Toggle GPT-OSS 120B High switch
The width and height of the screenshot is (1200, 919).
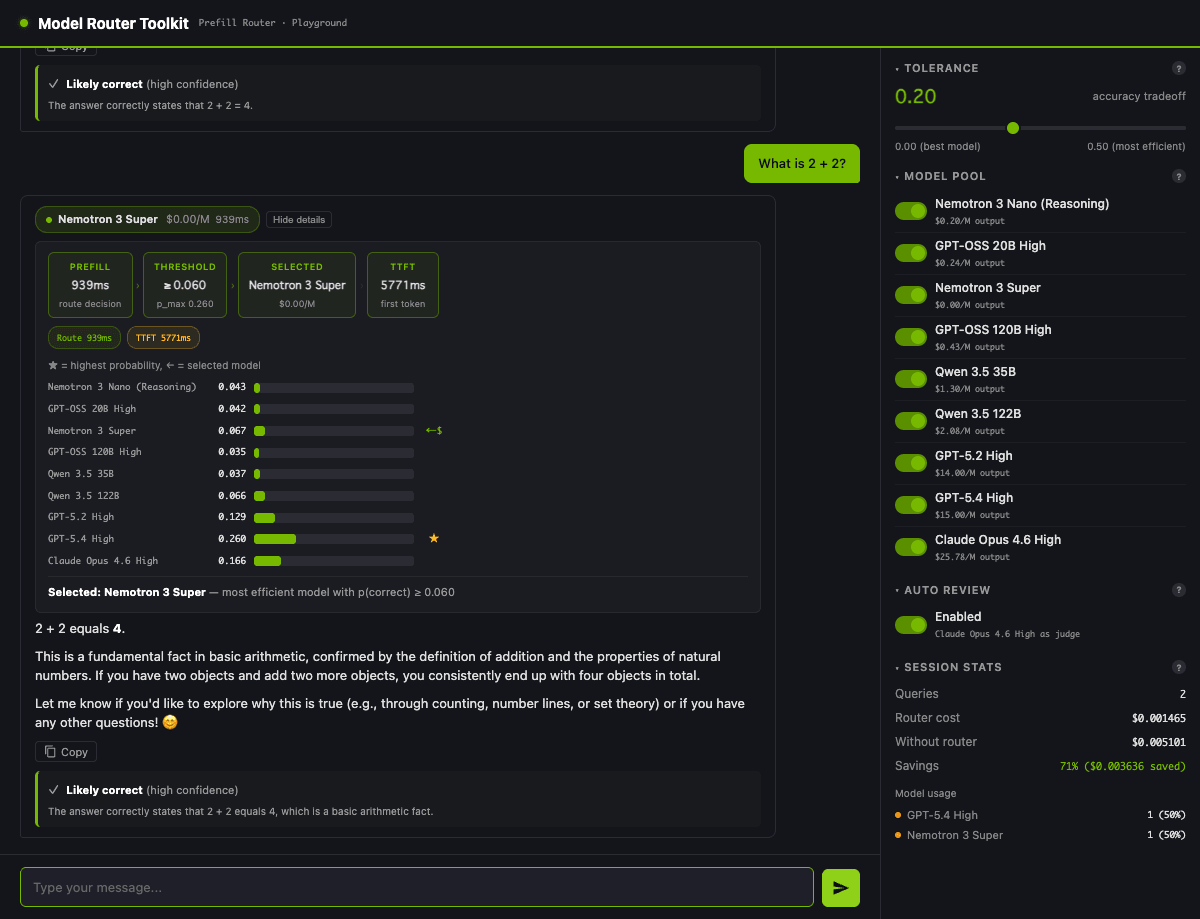pyautogui.click(x=911, y=337)
